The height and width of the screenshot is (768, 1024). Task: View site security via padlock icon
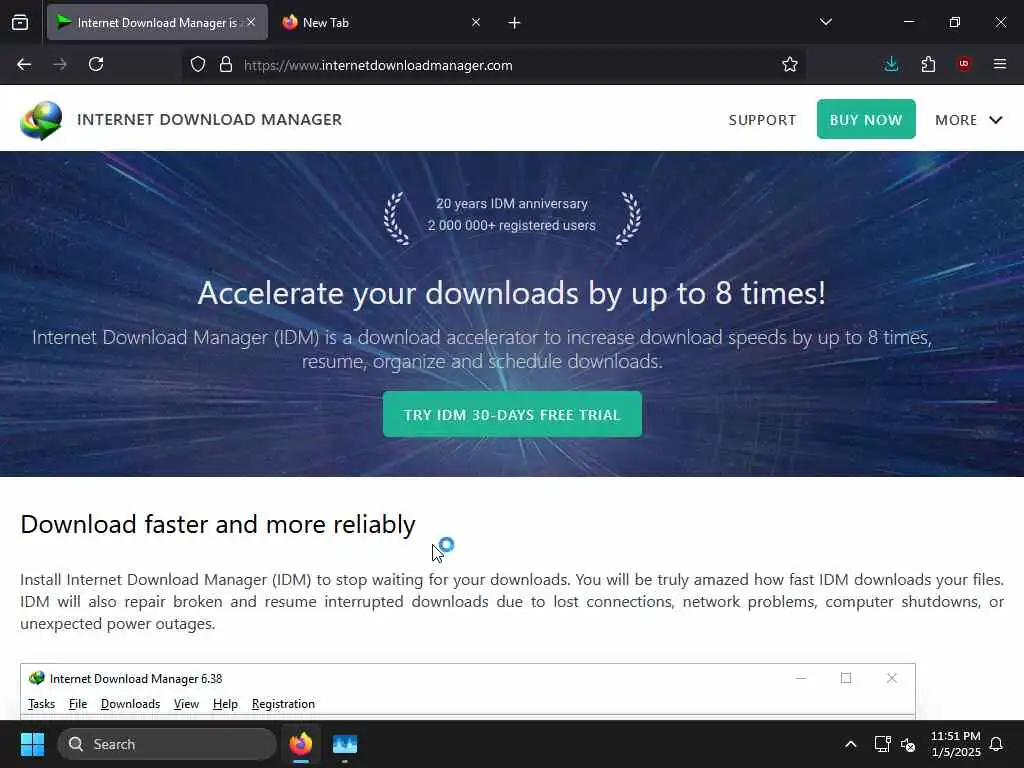click(x=226, y=65)
